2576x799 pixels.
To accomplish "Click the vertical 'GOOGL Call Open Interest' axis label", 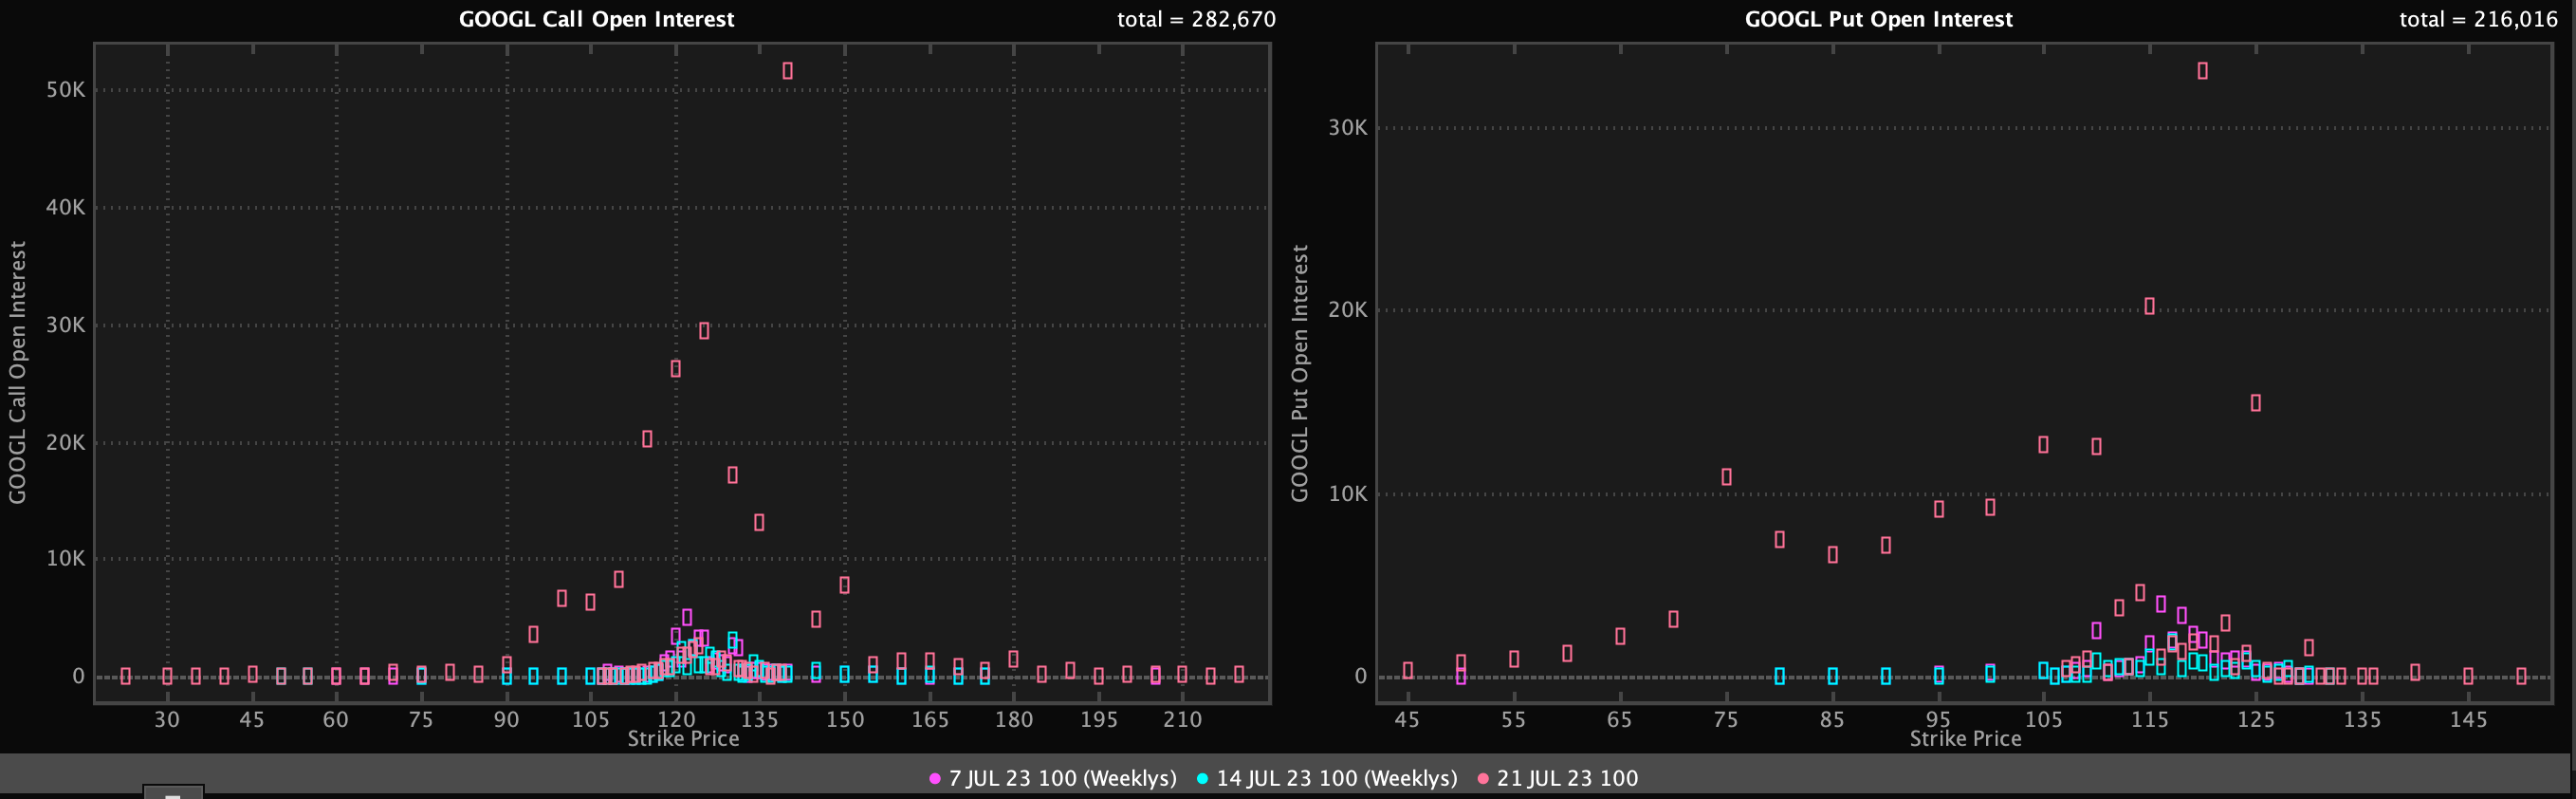I will pos(18,372).
